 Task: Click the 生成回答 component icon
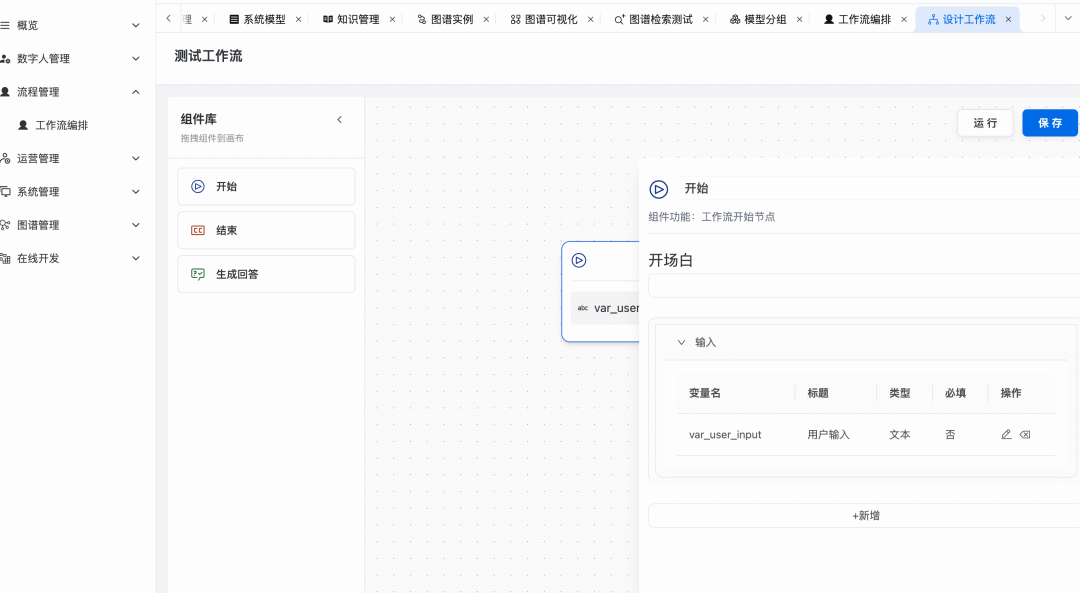point(198,274)
